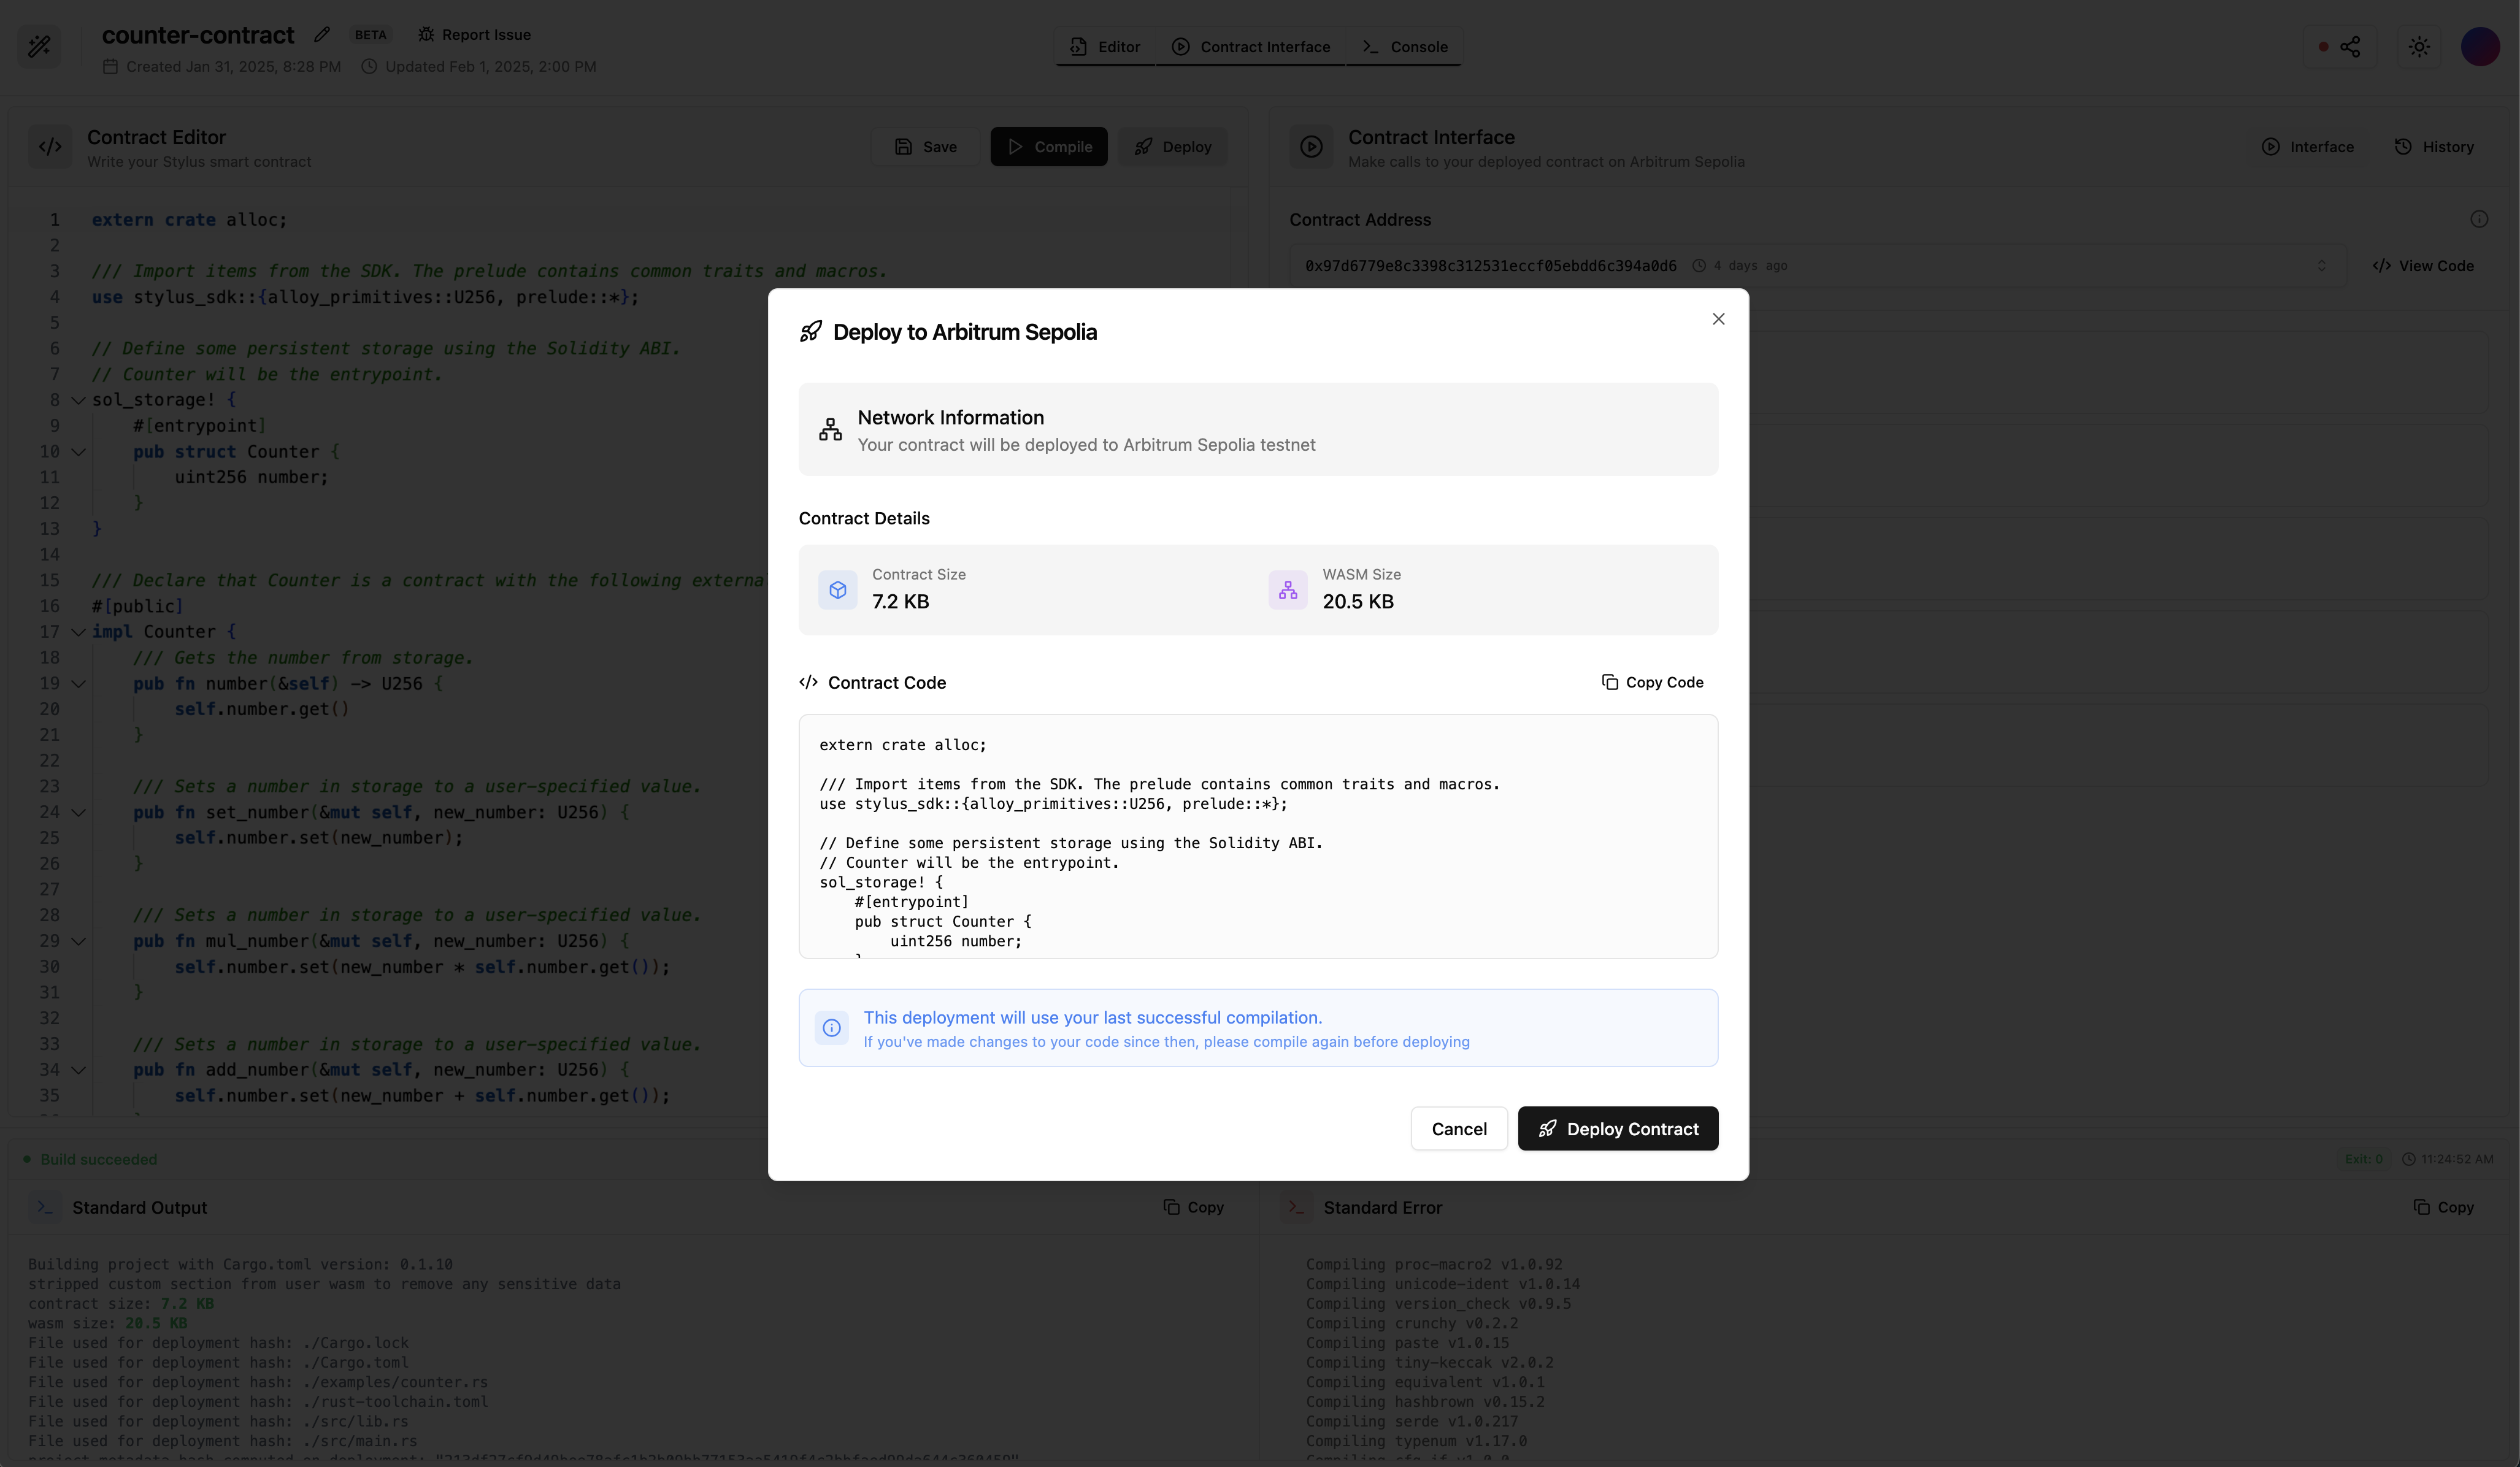This screenshot has height=1467, width=2520.
Task: Click the calendar icon by Created date
Action: pos(110,67)
